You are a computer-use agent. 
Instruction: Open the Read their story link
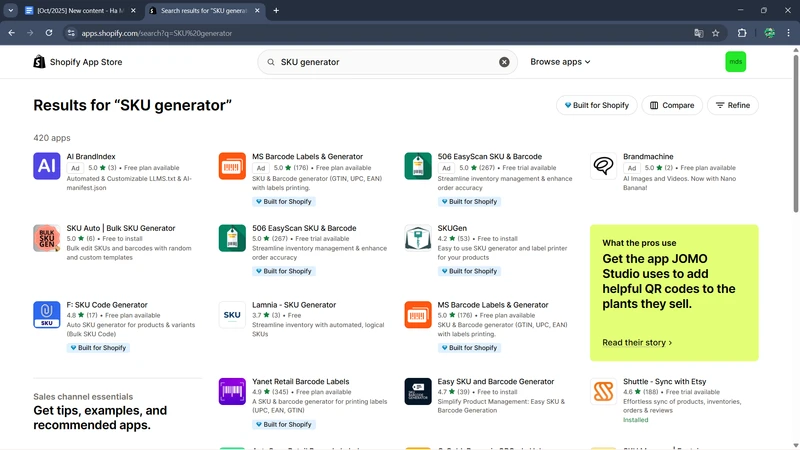click(x=637, y=343)
